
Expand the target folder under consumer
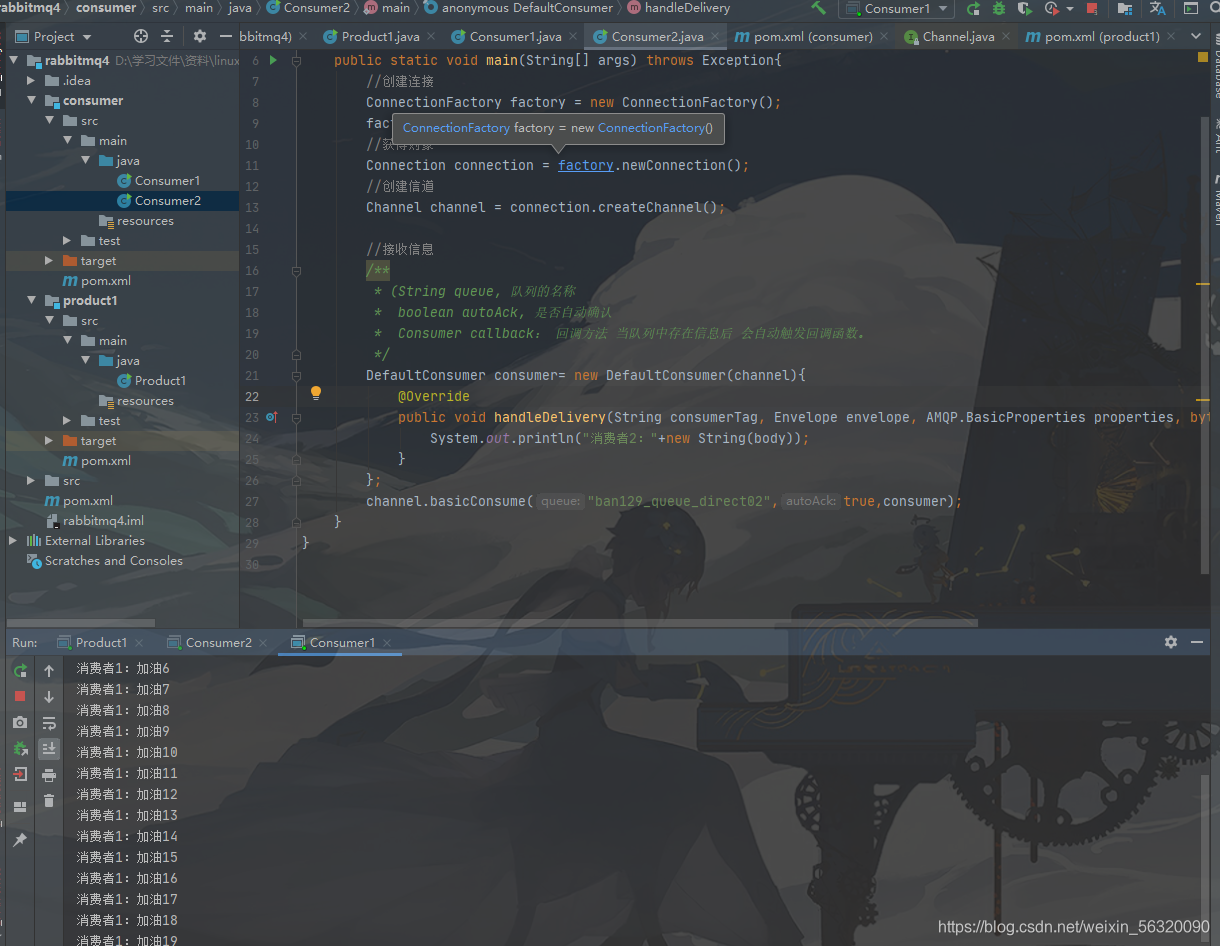click(x=50, y=260)
